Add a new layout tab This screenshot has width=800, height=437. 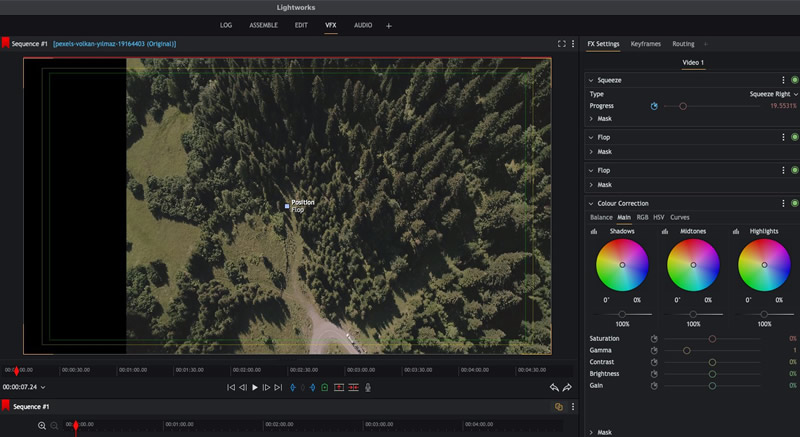389,25
